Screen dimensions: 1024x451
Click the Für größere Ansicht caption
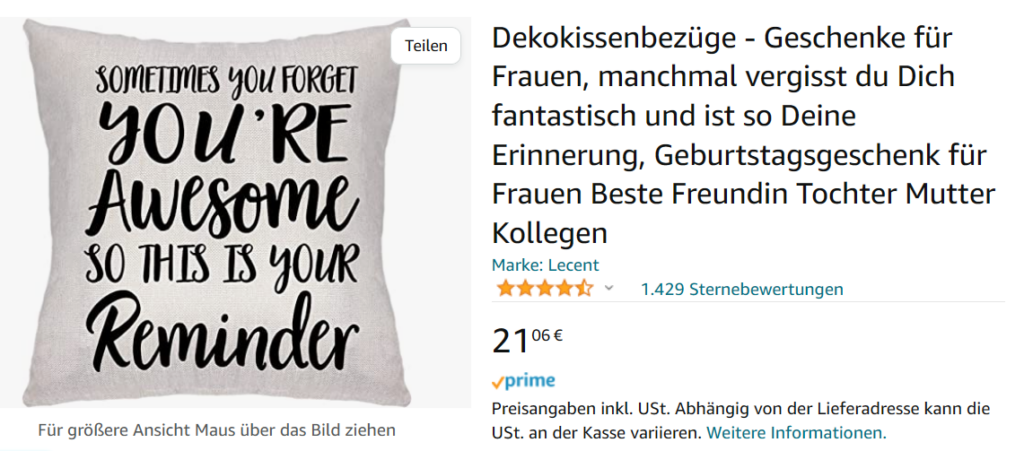[x=217, y=431]
